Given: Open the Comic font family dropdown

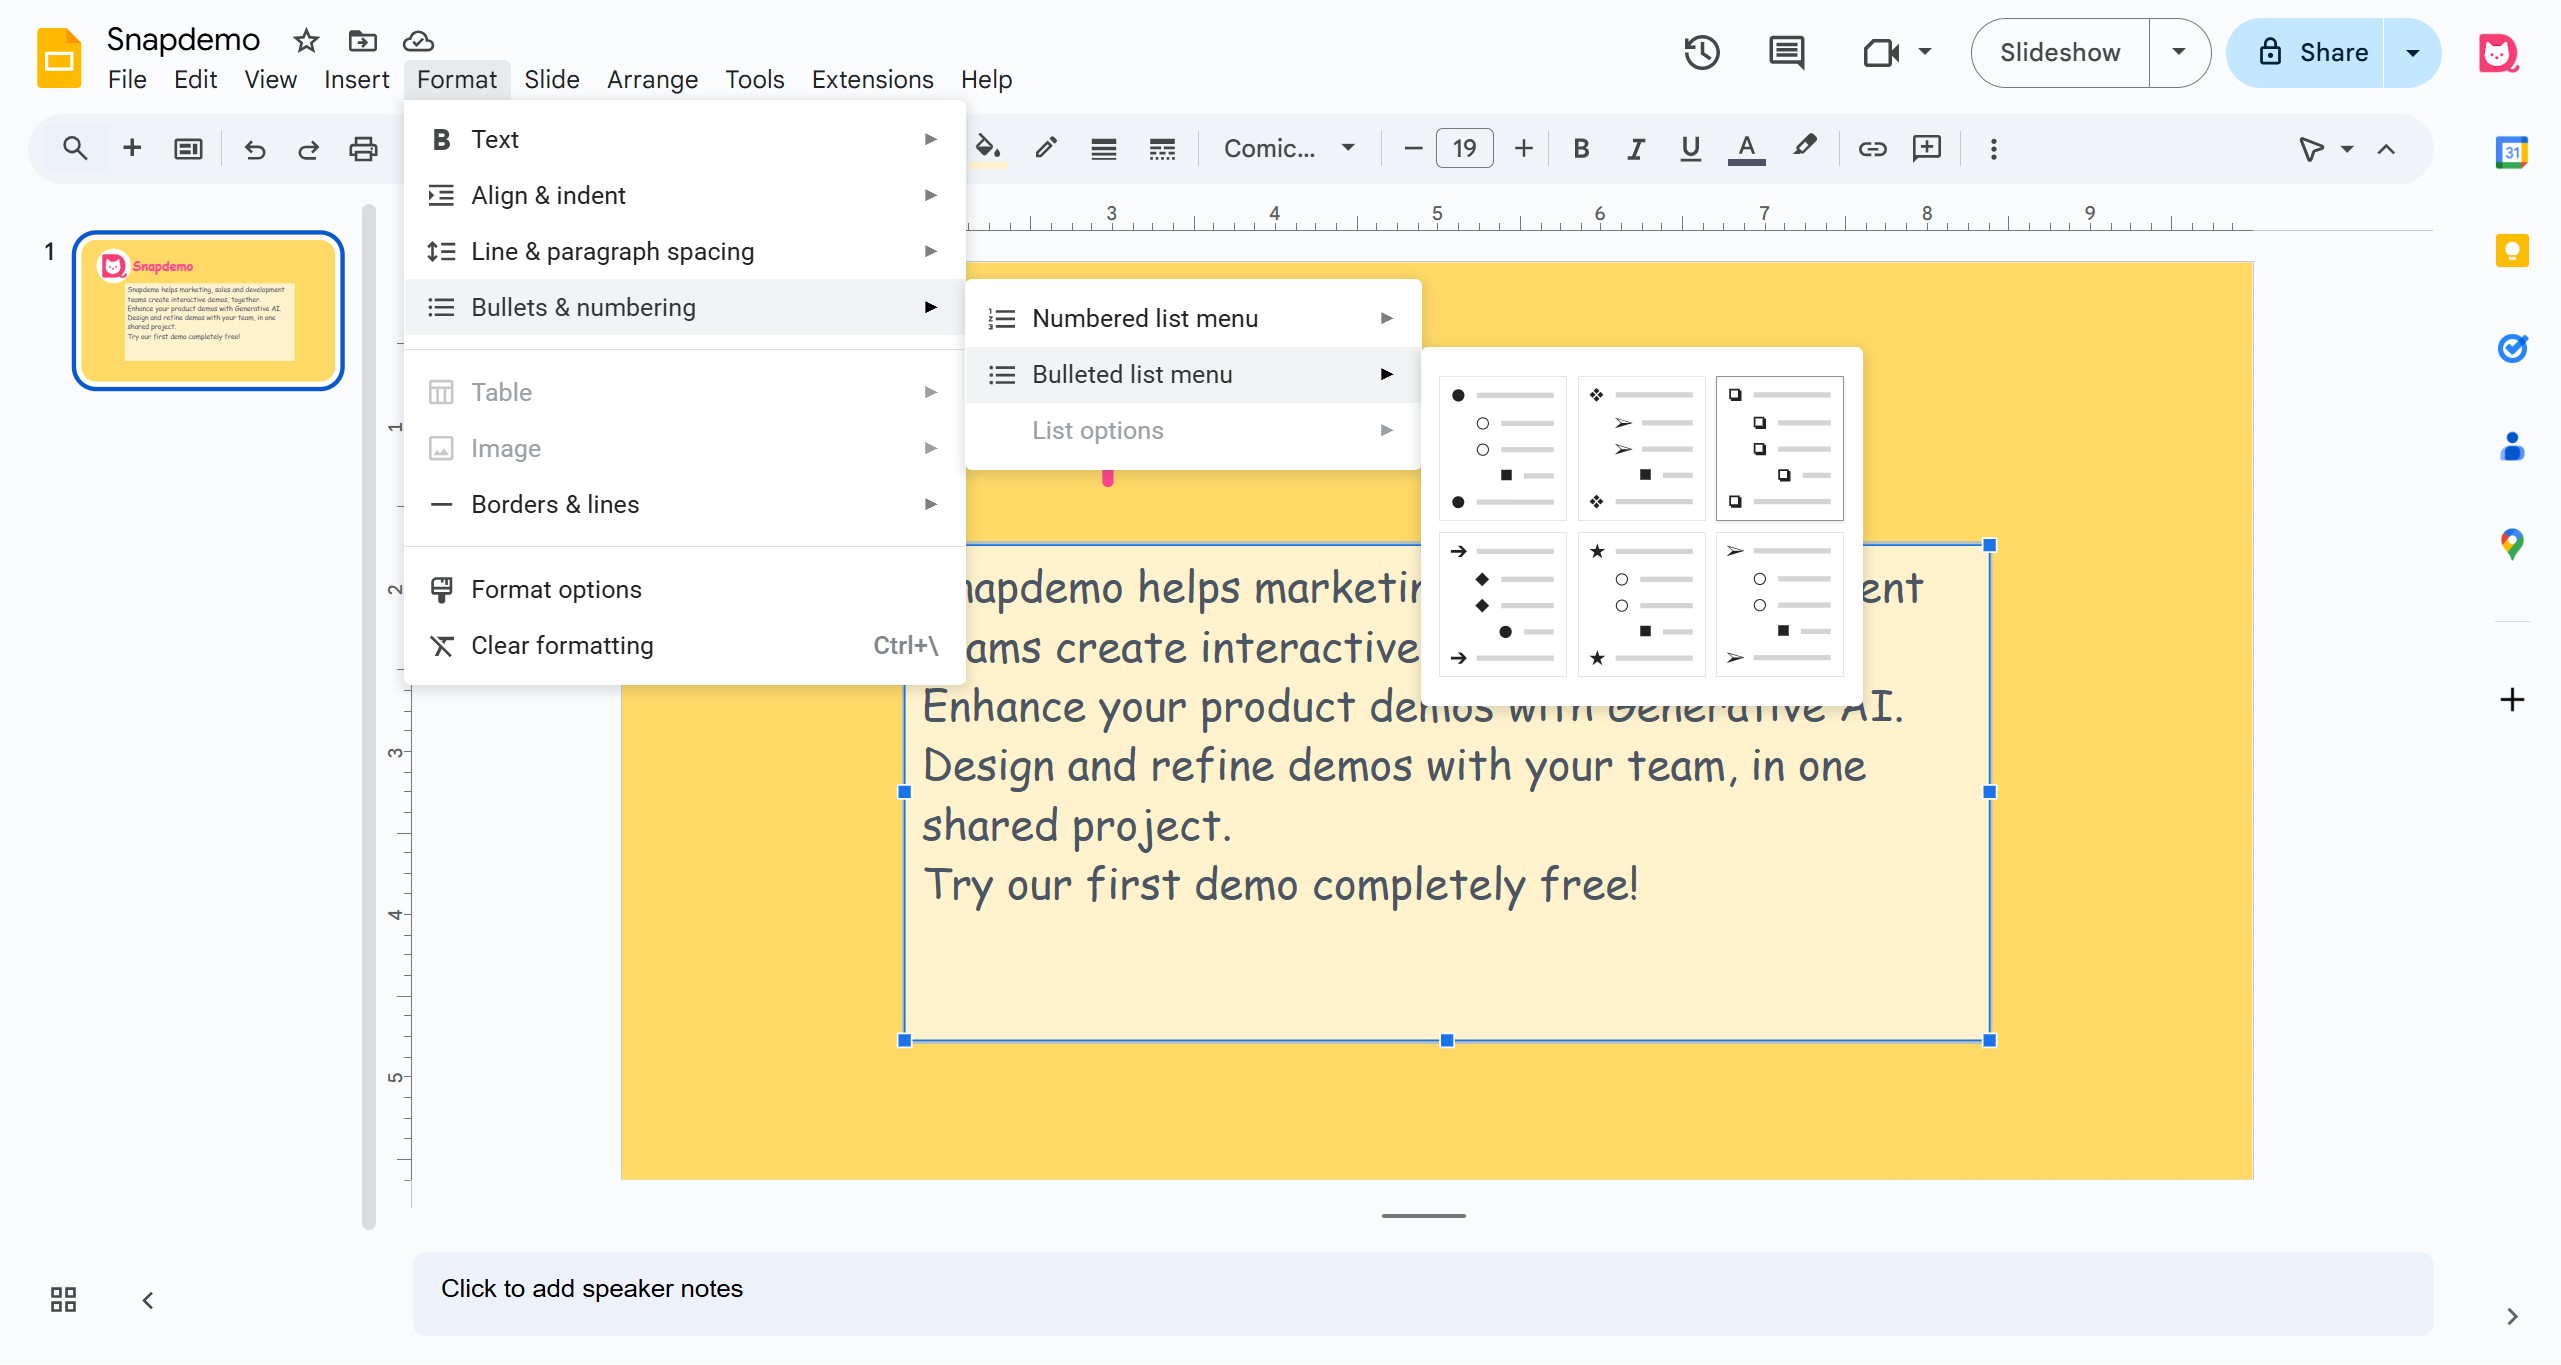Looking at the screenshot, I should tap(1289, 149).
